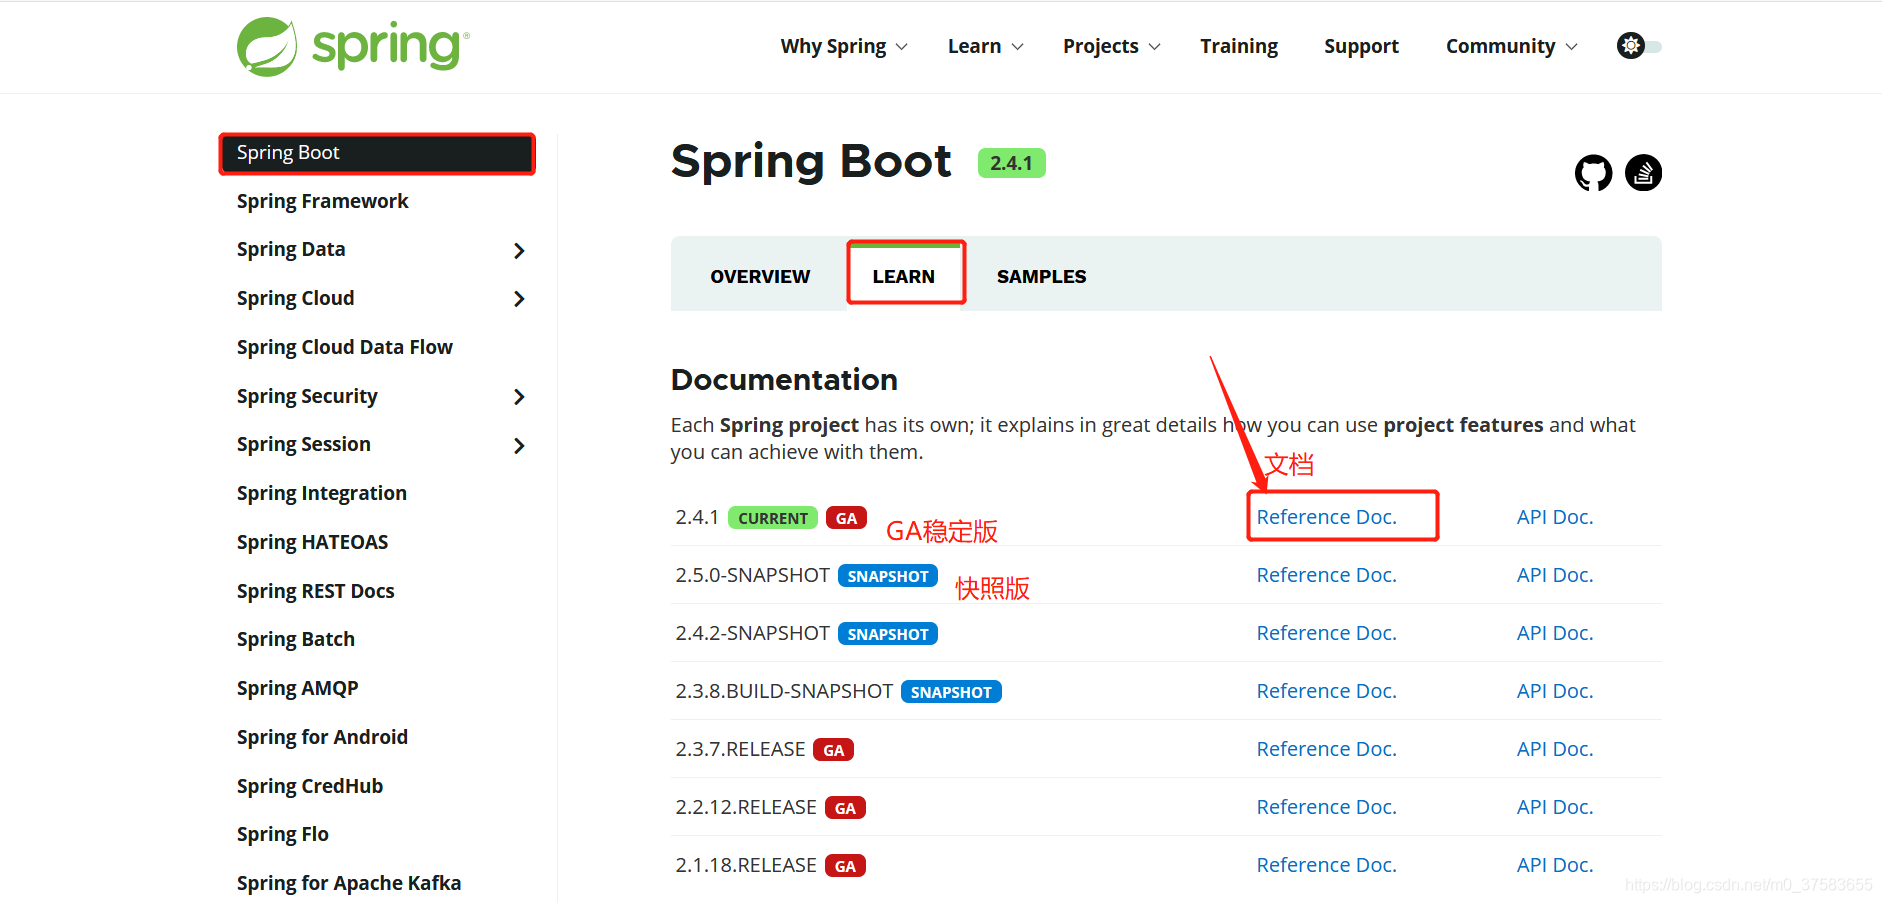Click the SNAPSHOT badge for 2.3.8.BUILD-SNAPSHOT

[951, 692]
